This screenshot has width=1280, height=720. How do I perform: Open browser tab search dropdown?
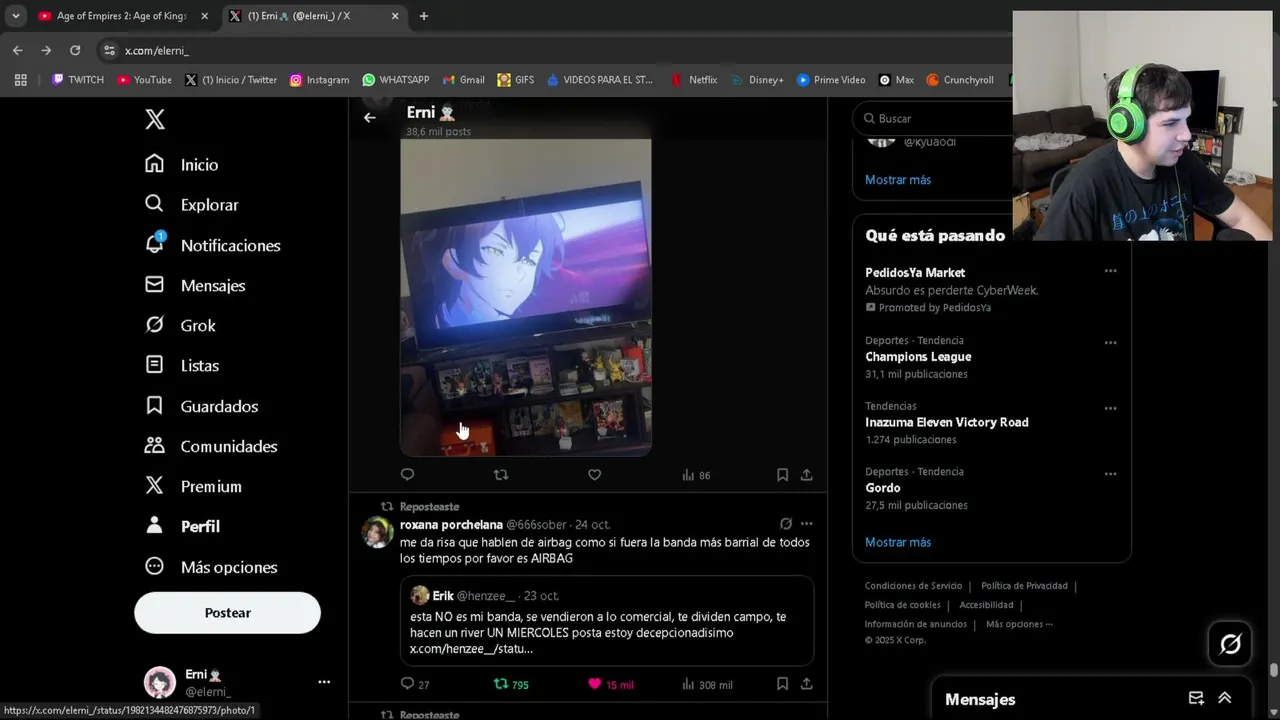[x=15, y=16]
